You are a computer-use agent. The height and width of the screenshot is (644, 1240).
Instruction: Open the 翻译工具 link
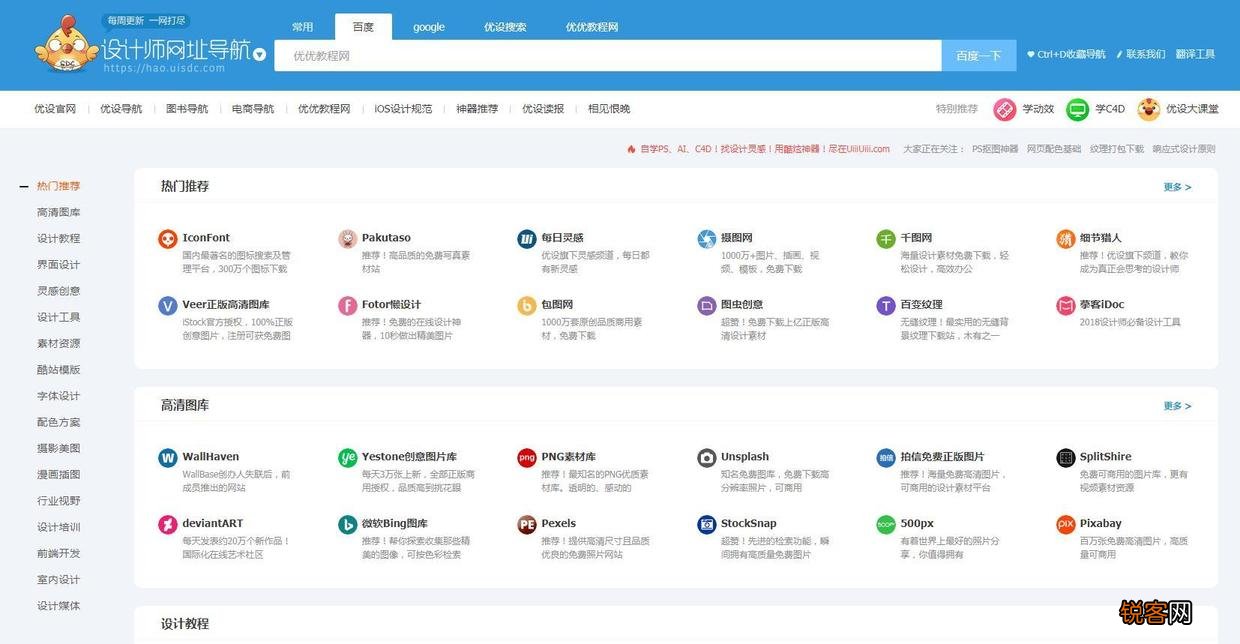coord(1195,54)
